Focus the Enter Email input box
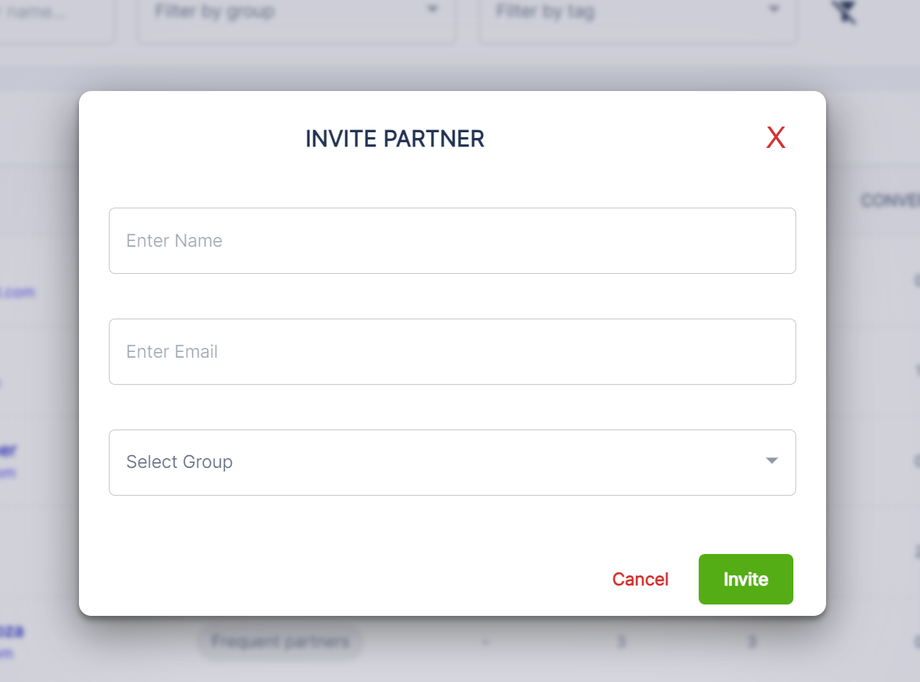 coord(452,352)
